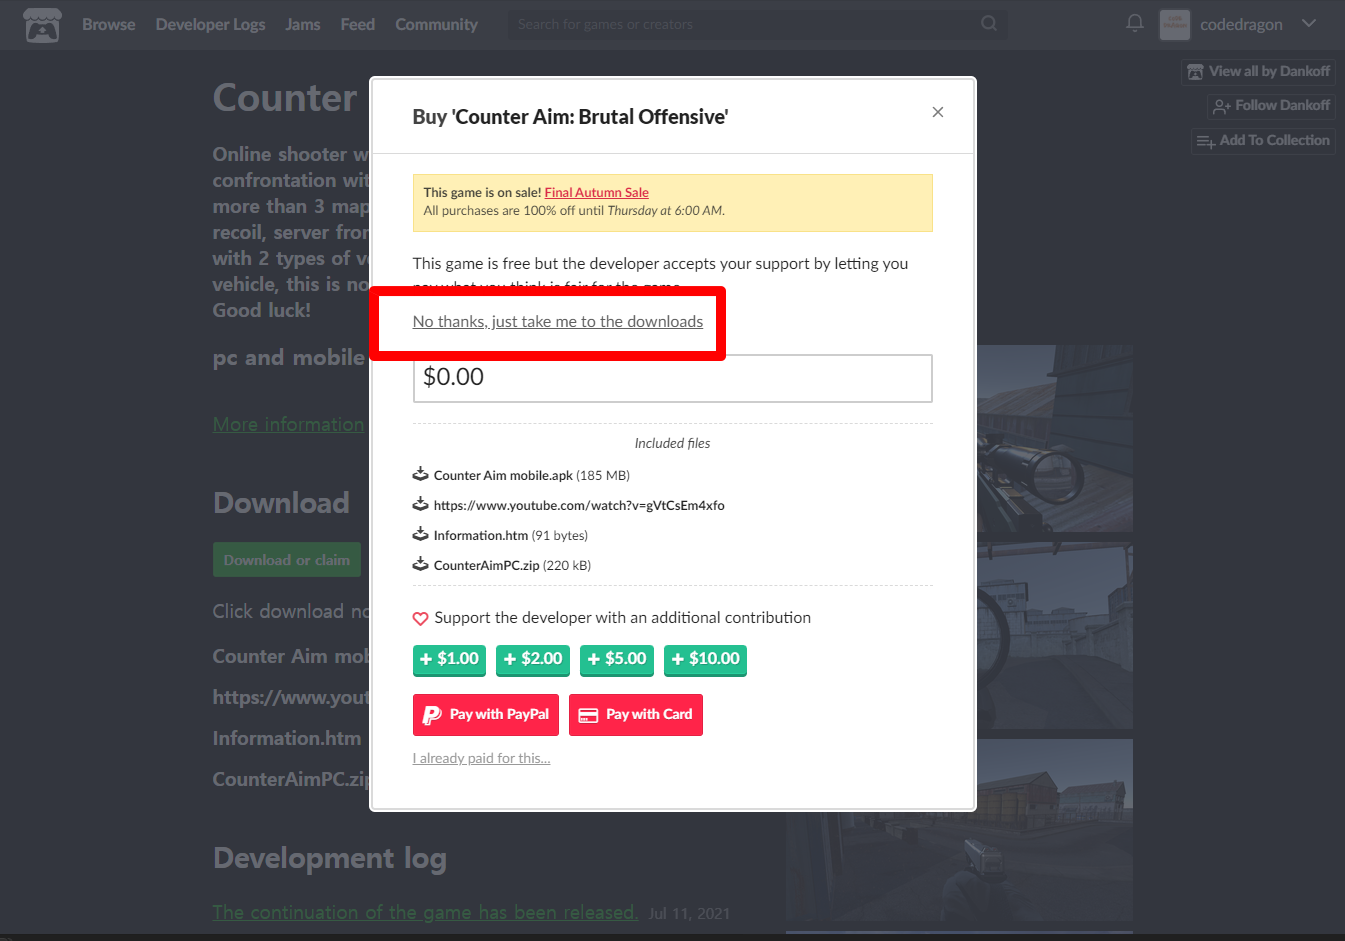Image resolution: width=1345 pixels, height=941 pixels.
Task: Click download icon beside Information.htm
Action: pos(420,534)
